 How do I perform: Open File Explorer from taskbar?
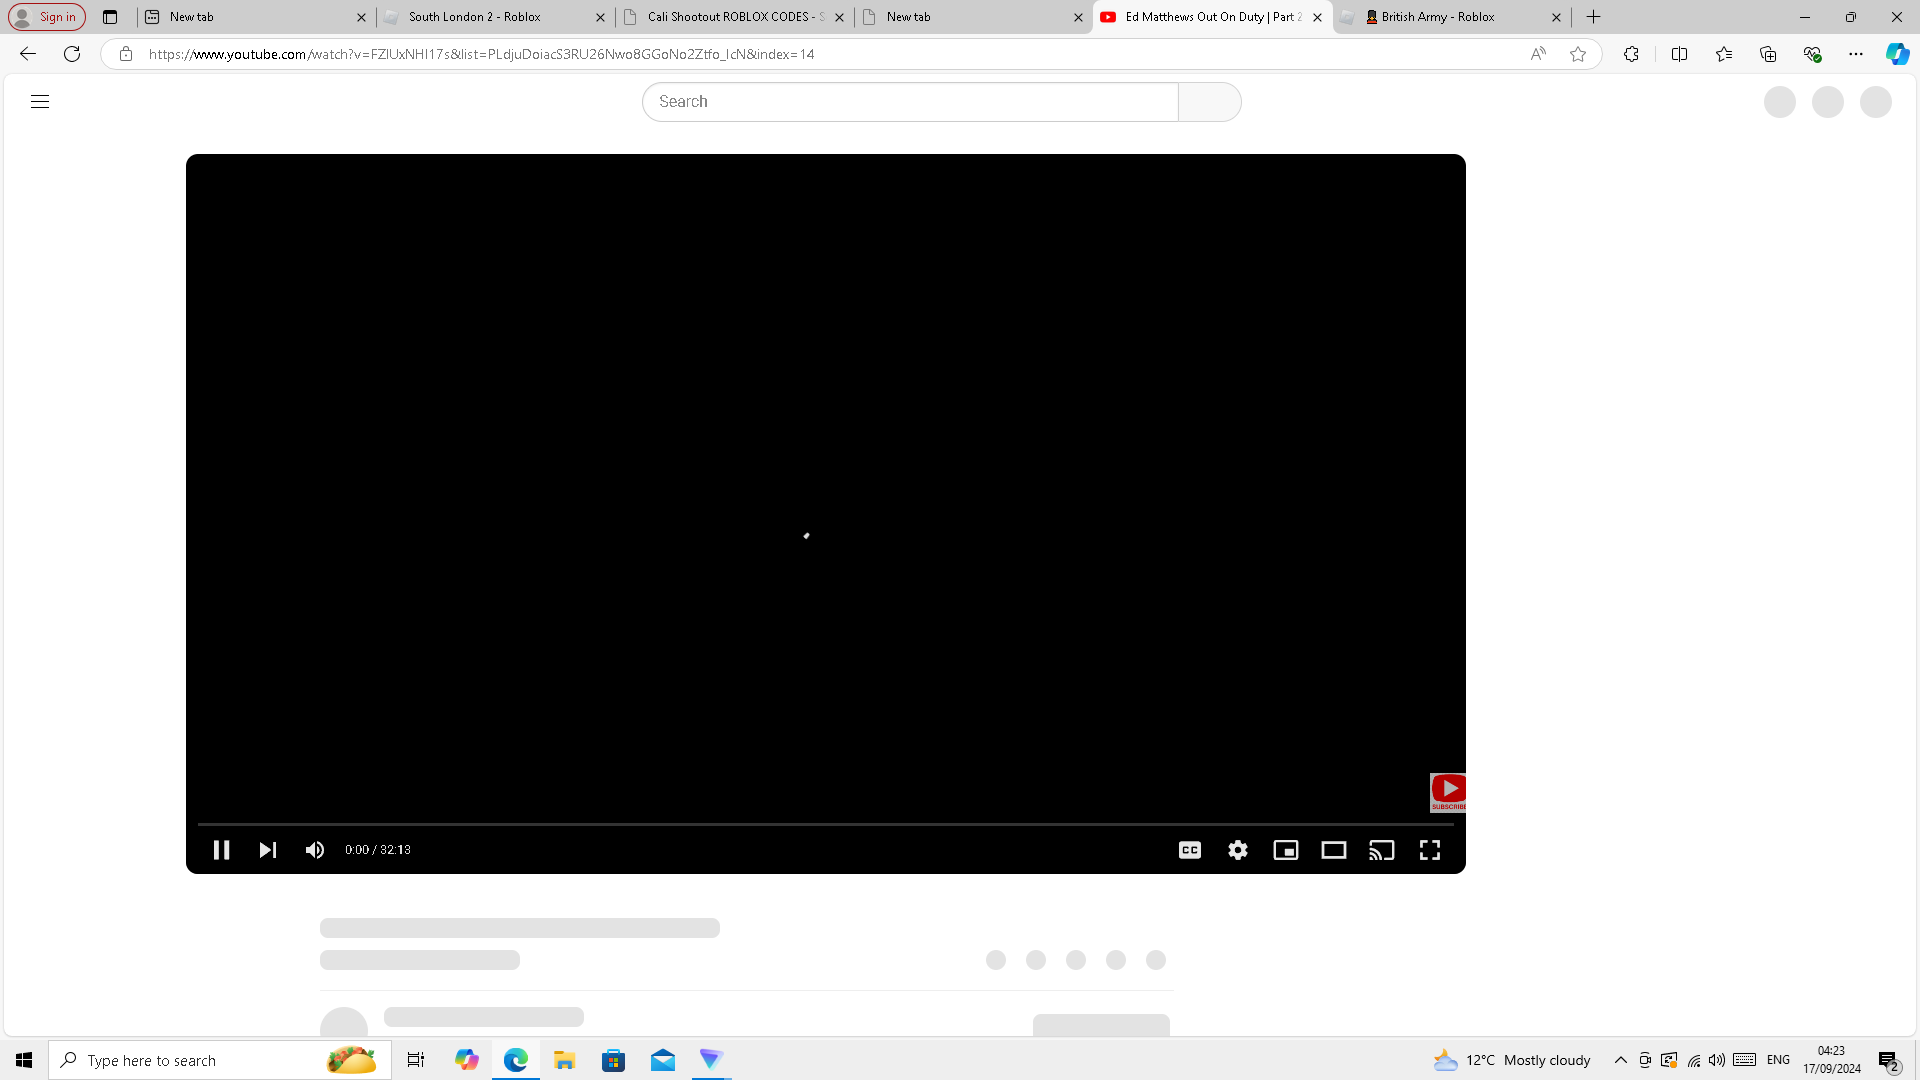[x=564, y=1060]
